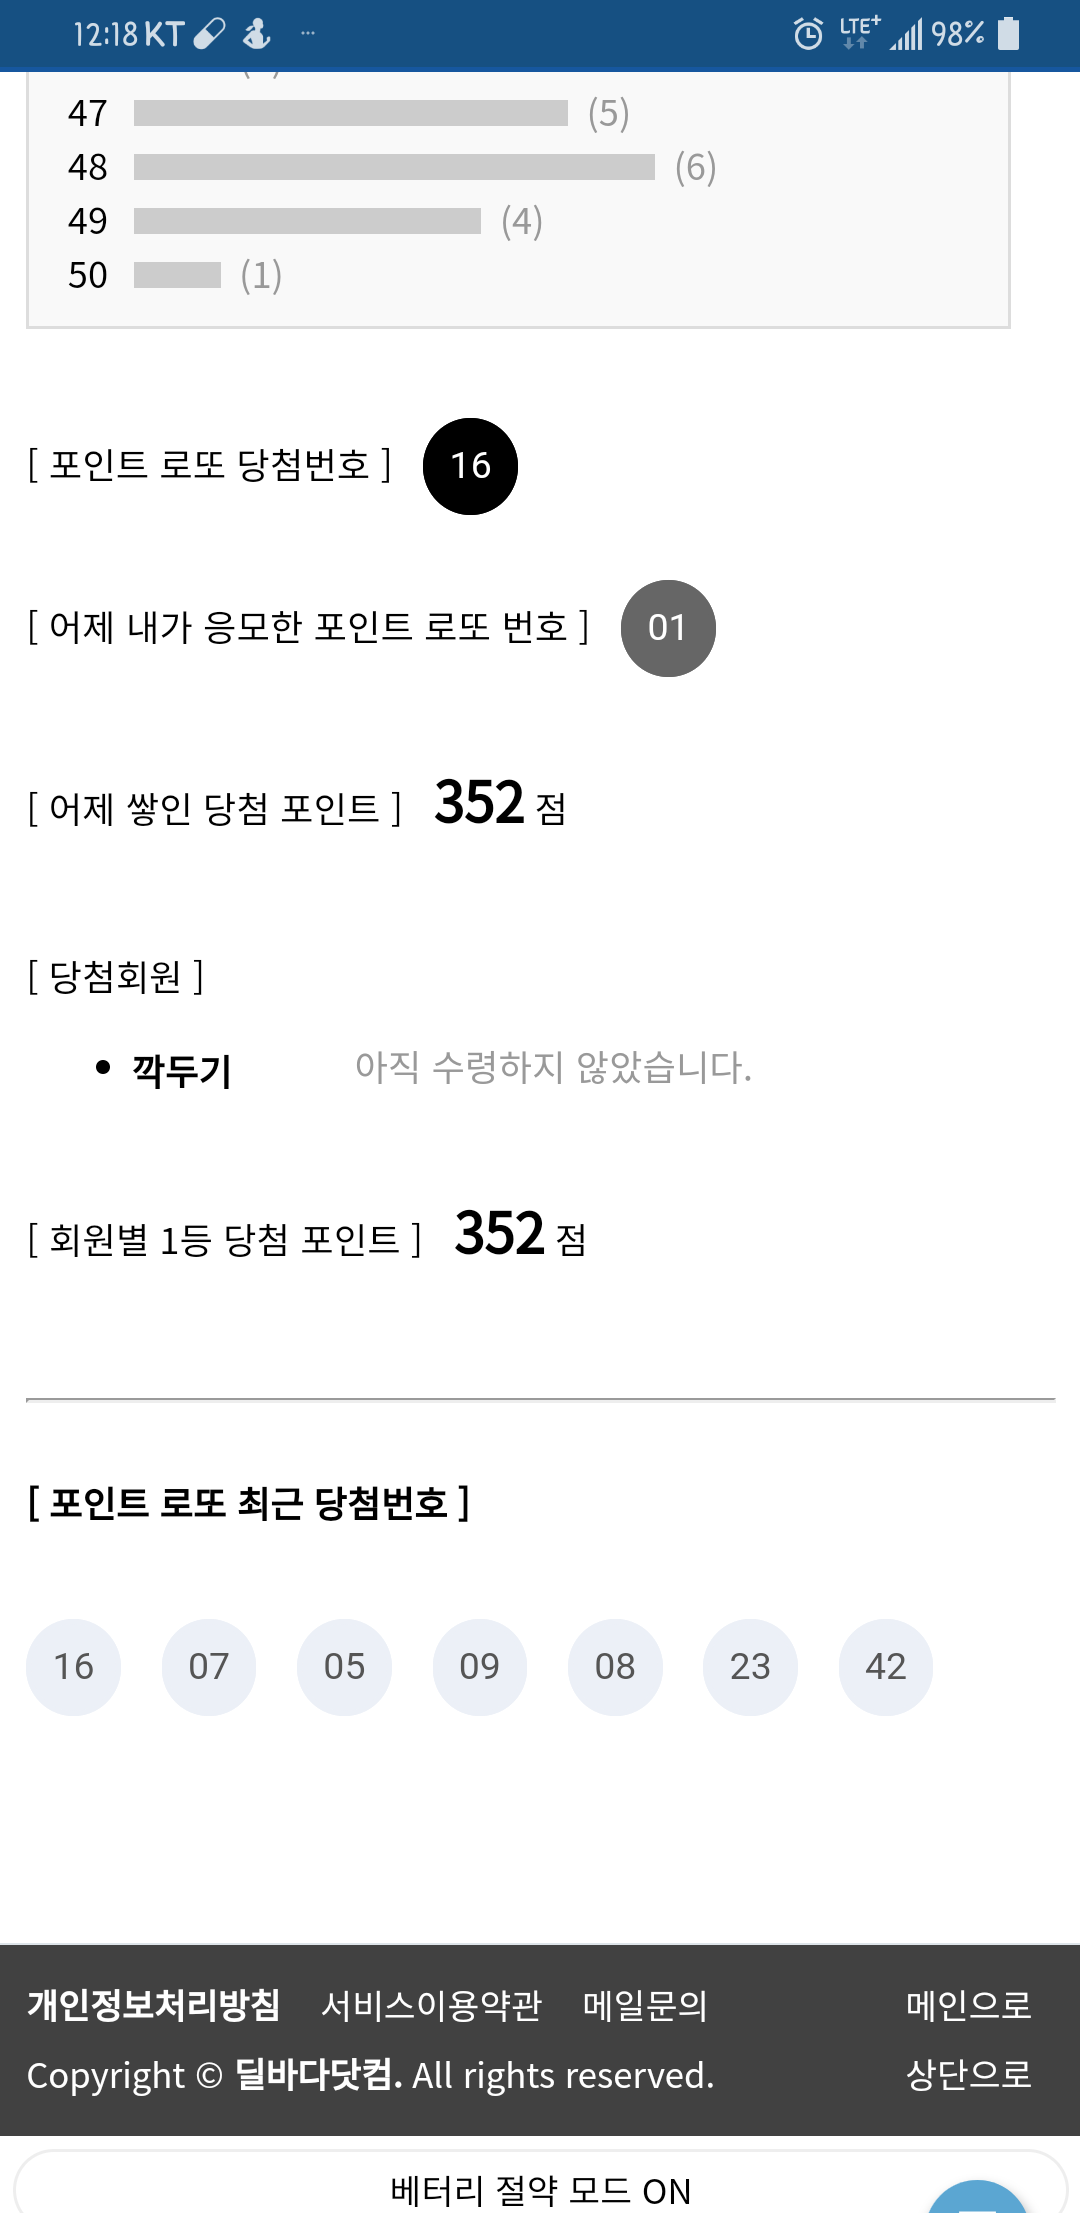Tap the gray entered number 01 ball
This screenshot has height=2213, width=1080.
pos(668,628)
